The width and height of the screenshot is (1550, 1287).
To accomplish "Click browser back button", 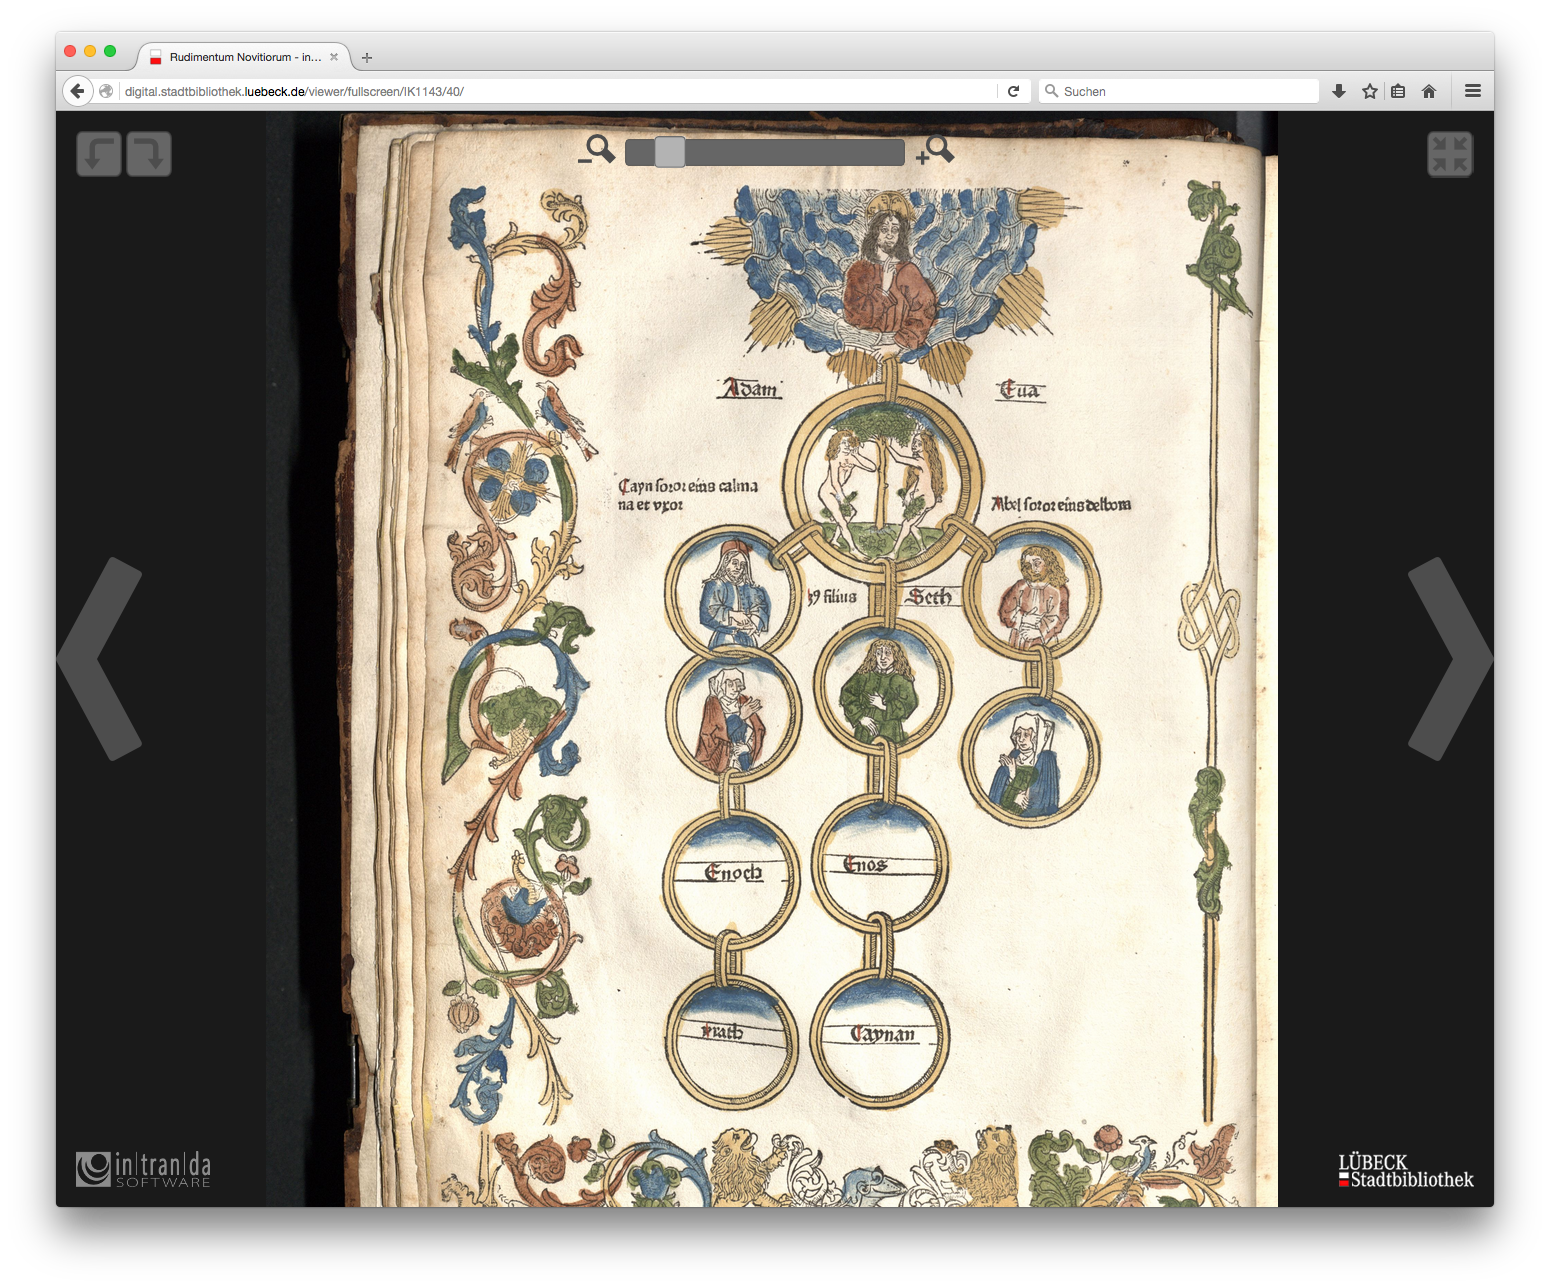I will (x=78, y=91).
